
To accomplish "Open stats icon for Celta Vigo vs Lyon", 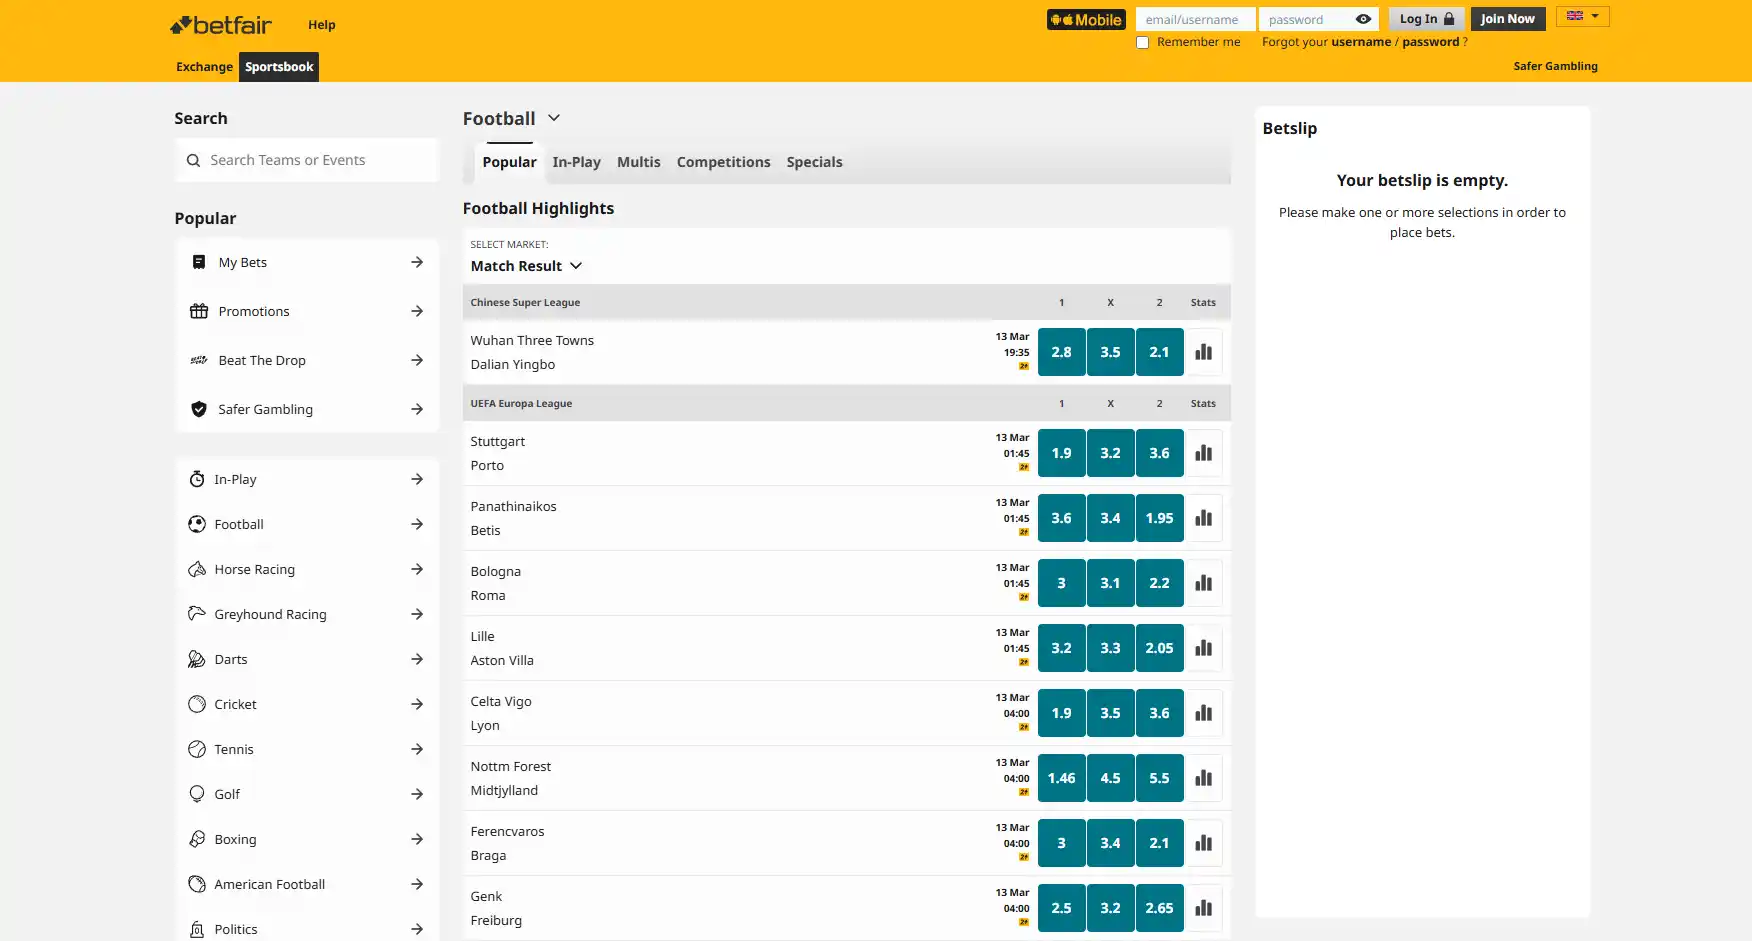I will tap(1203, 713).
